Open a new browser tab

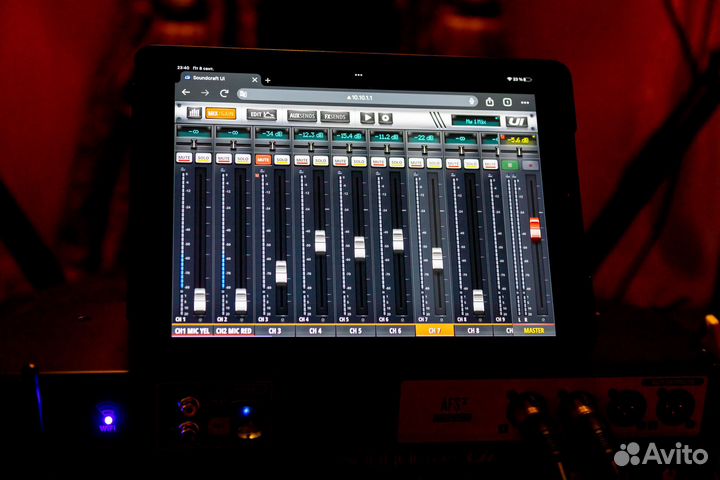[267, 79]
